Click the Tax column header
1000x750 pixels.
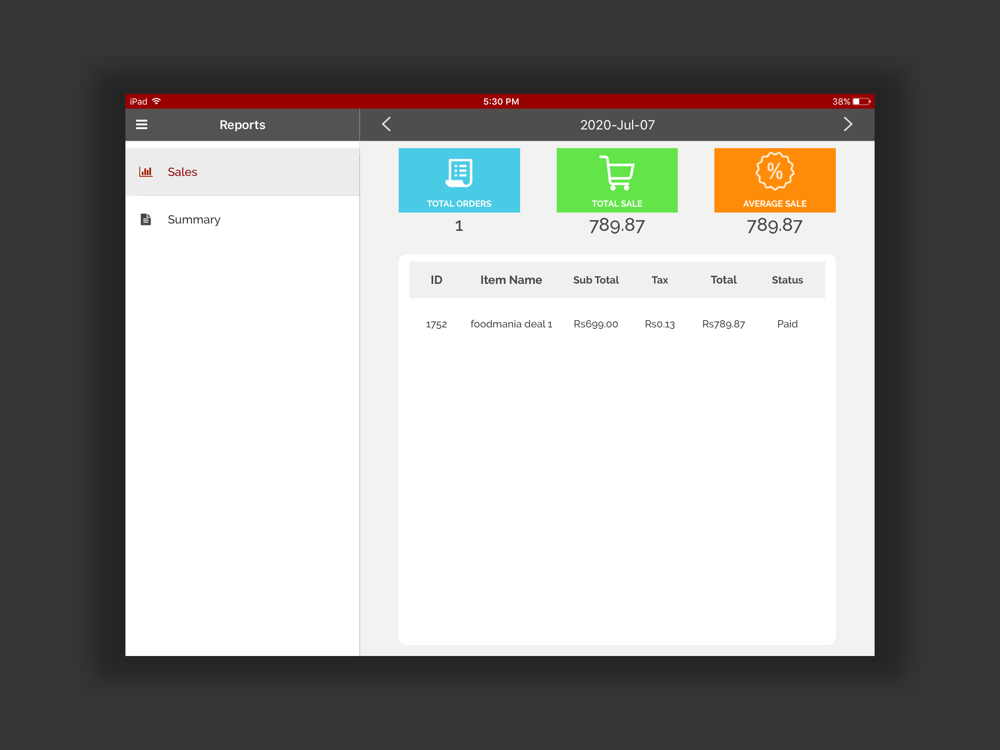click(659, 280)
